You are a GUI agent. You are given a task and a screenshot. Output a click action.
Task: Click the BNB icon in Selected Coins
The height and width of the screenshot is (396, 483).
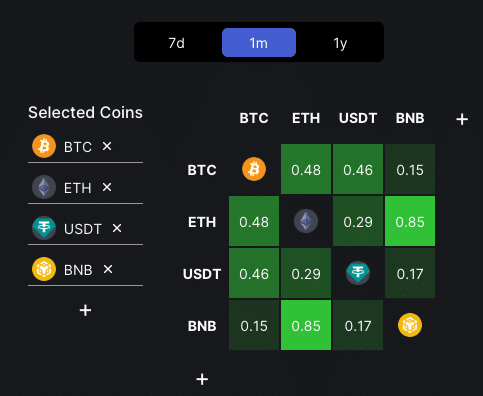(44, 269)
